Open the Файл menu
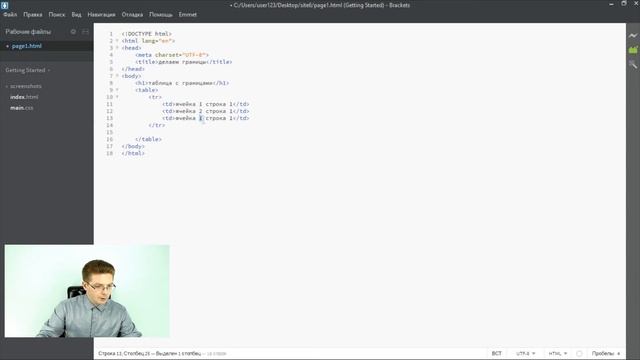 pos(10,14)
